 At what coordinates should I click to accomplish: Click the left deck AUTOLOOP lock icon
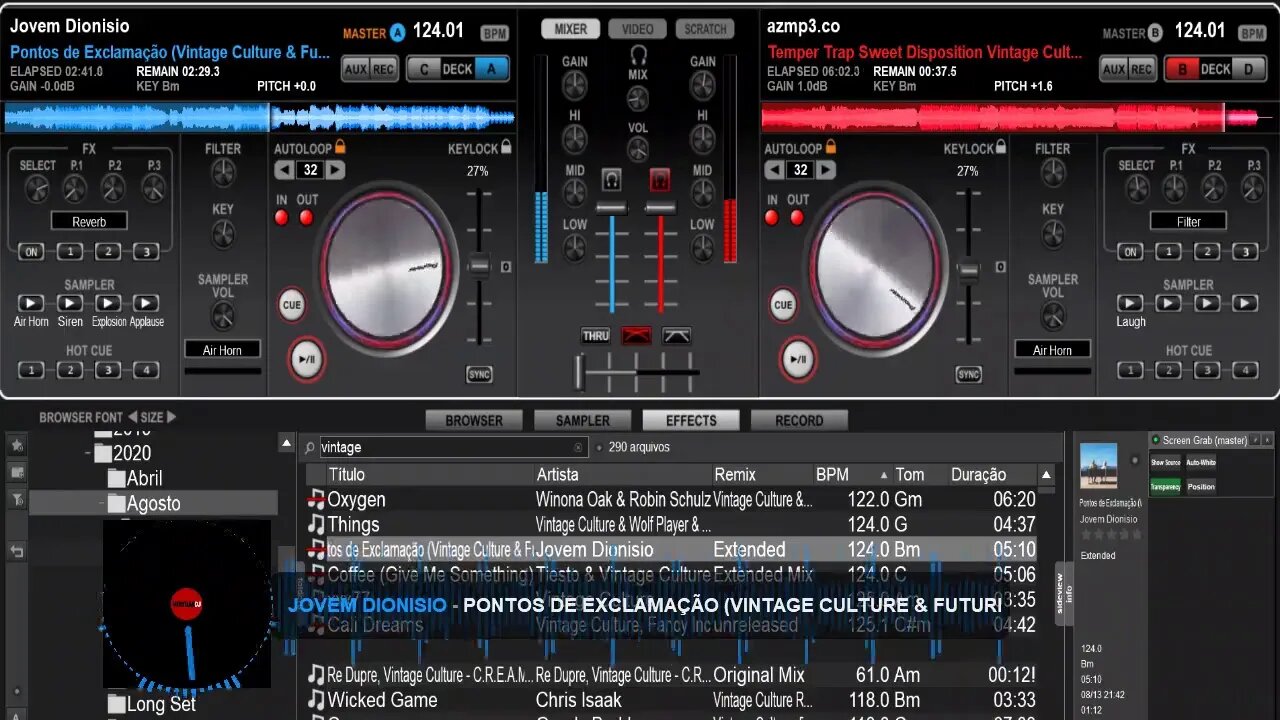coord(340,147)
